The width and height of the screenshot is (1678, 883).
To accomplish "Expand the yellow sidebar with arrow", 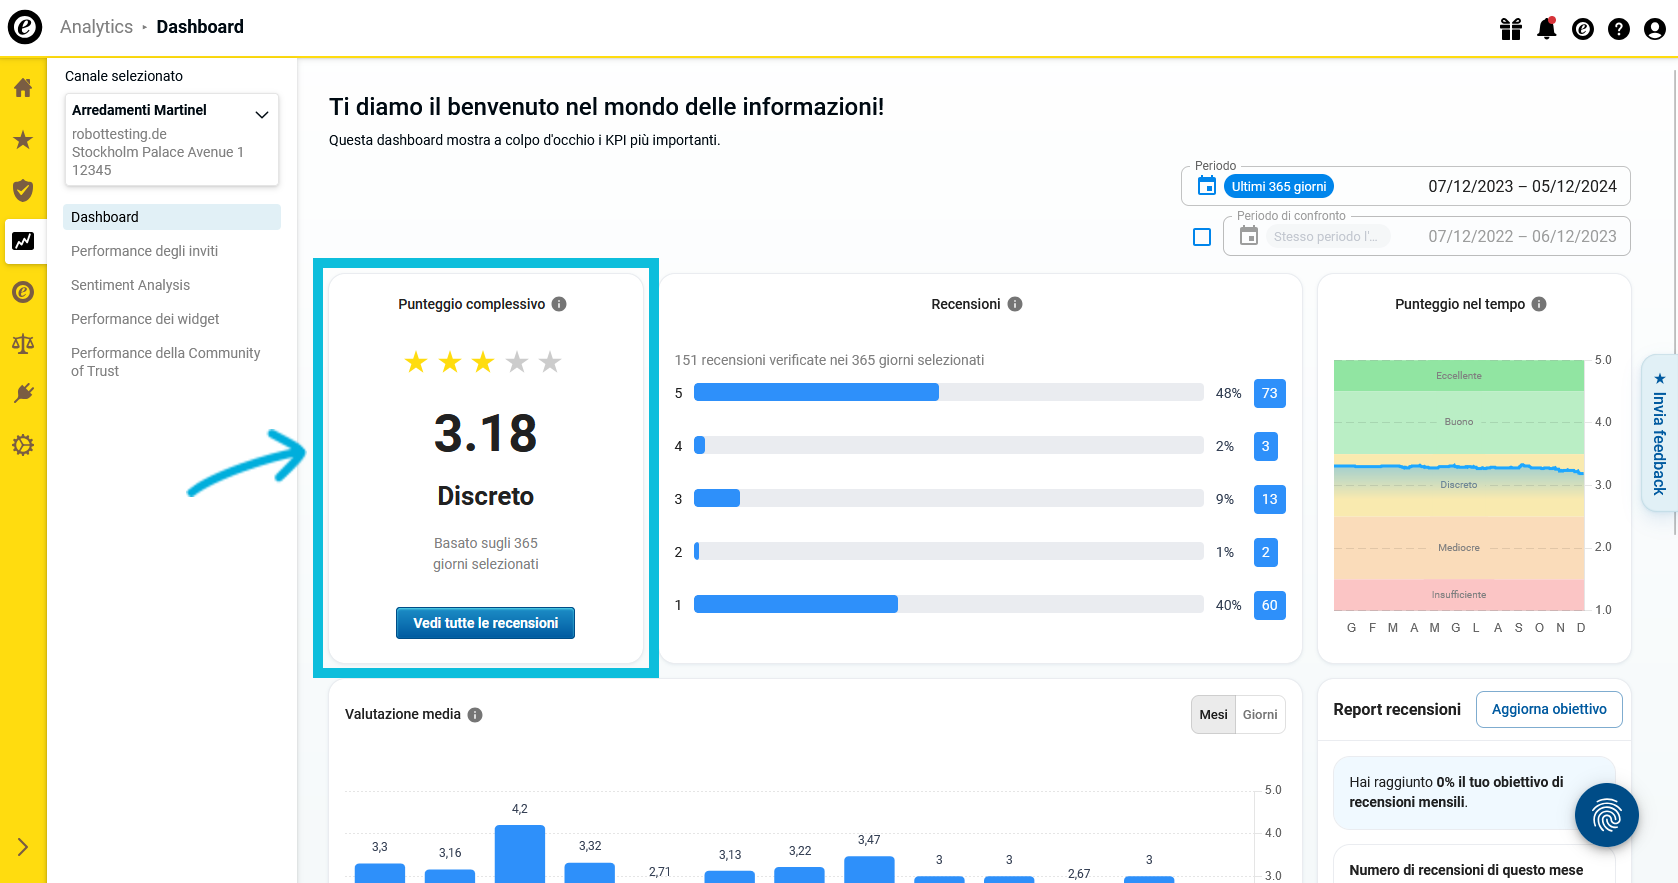I will [23, 847].
